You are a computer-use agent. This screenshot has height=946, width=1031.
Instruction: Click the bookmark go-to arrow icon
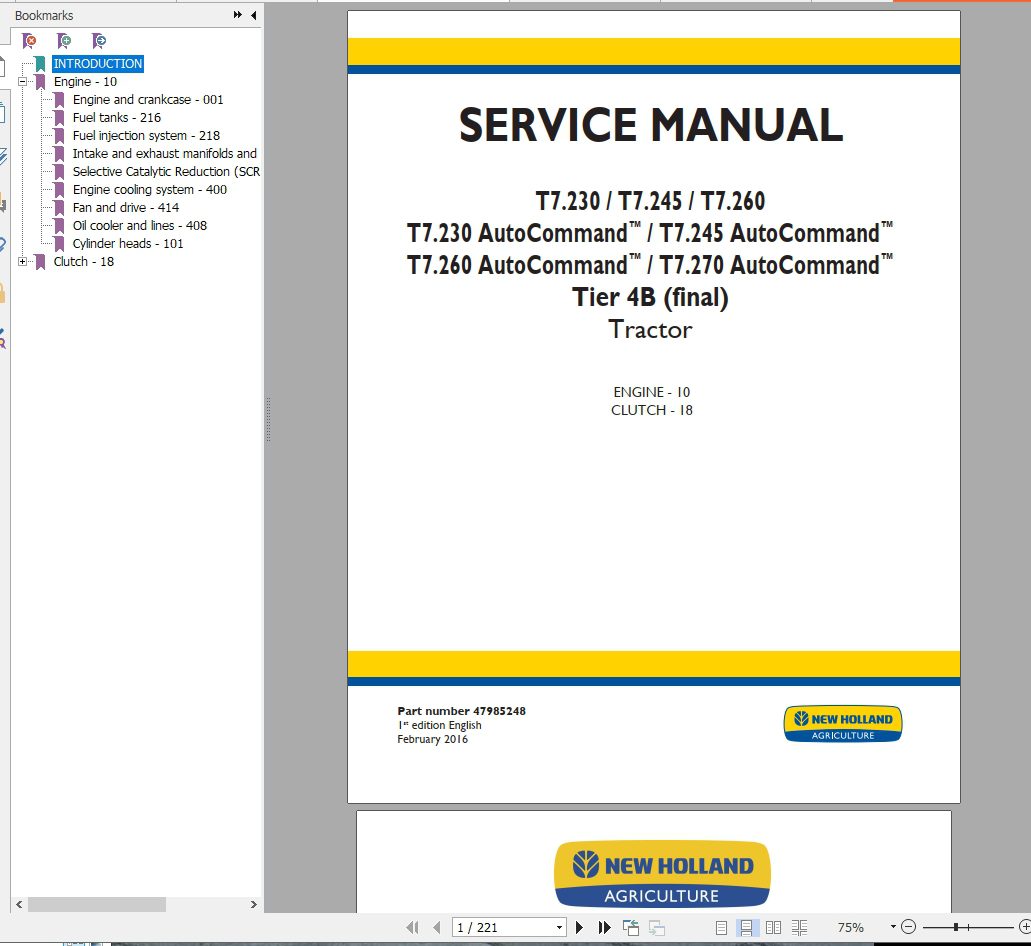point(99,41)
